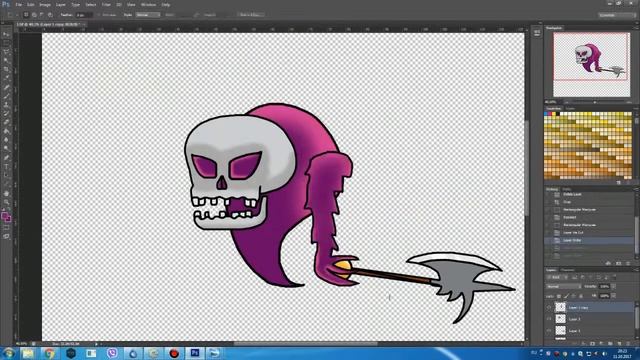Select the Move tool
This screenshot has width=640, height=360.
(x=6, y=34)
